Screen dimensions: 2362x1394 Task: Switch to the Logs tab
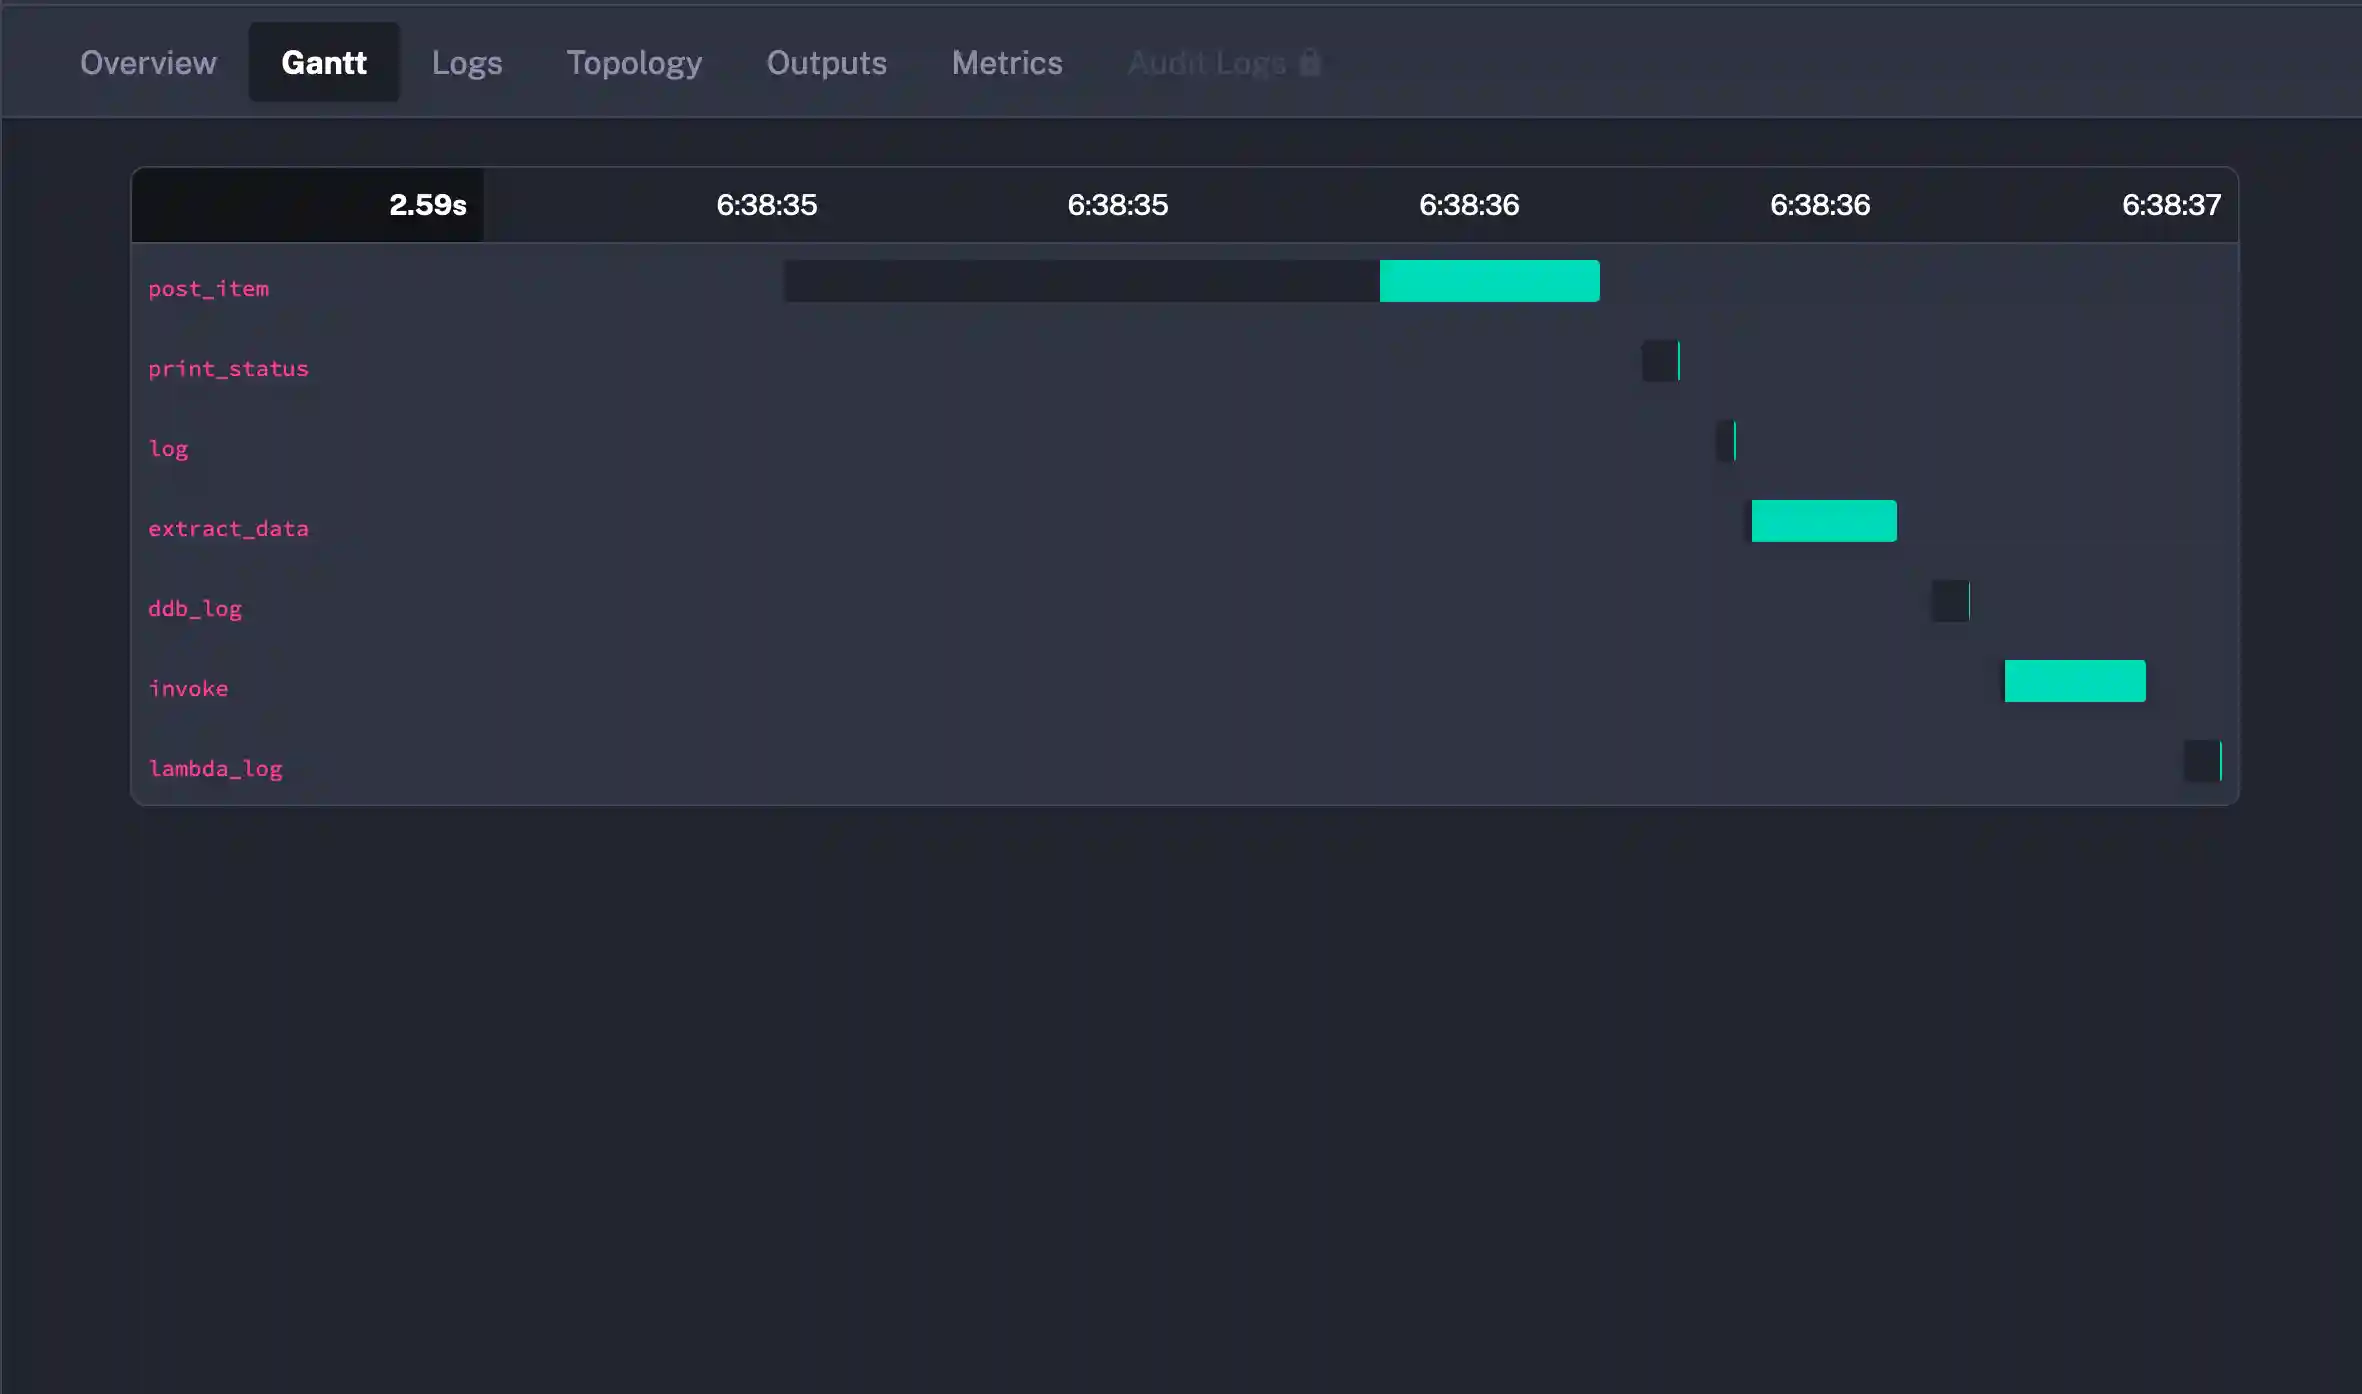[466, 63]
